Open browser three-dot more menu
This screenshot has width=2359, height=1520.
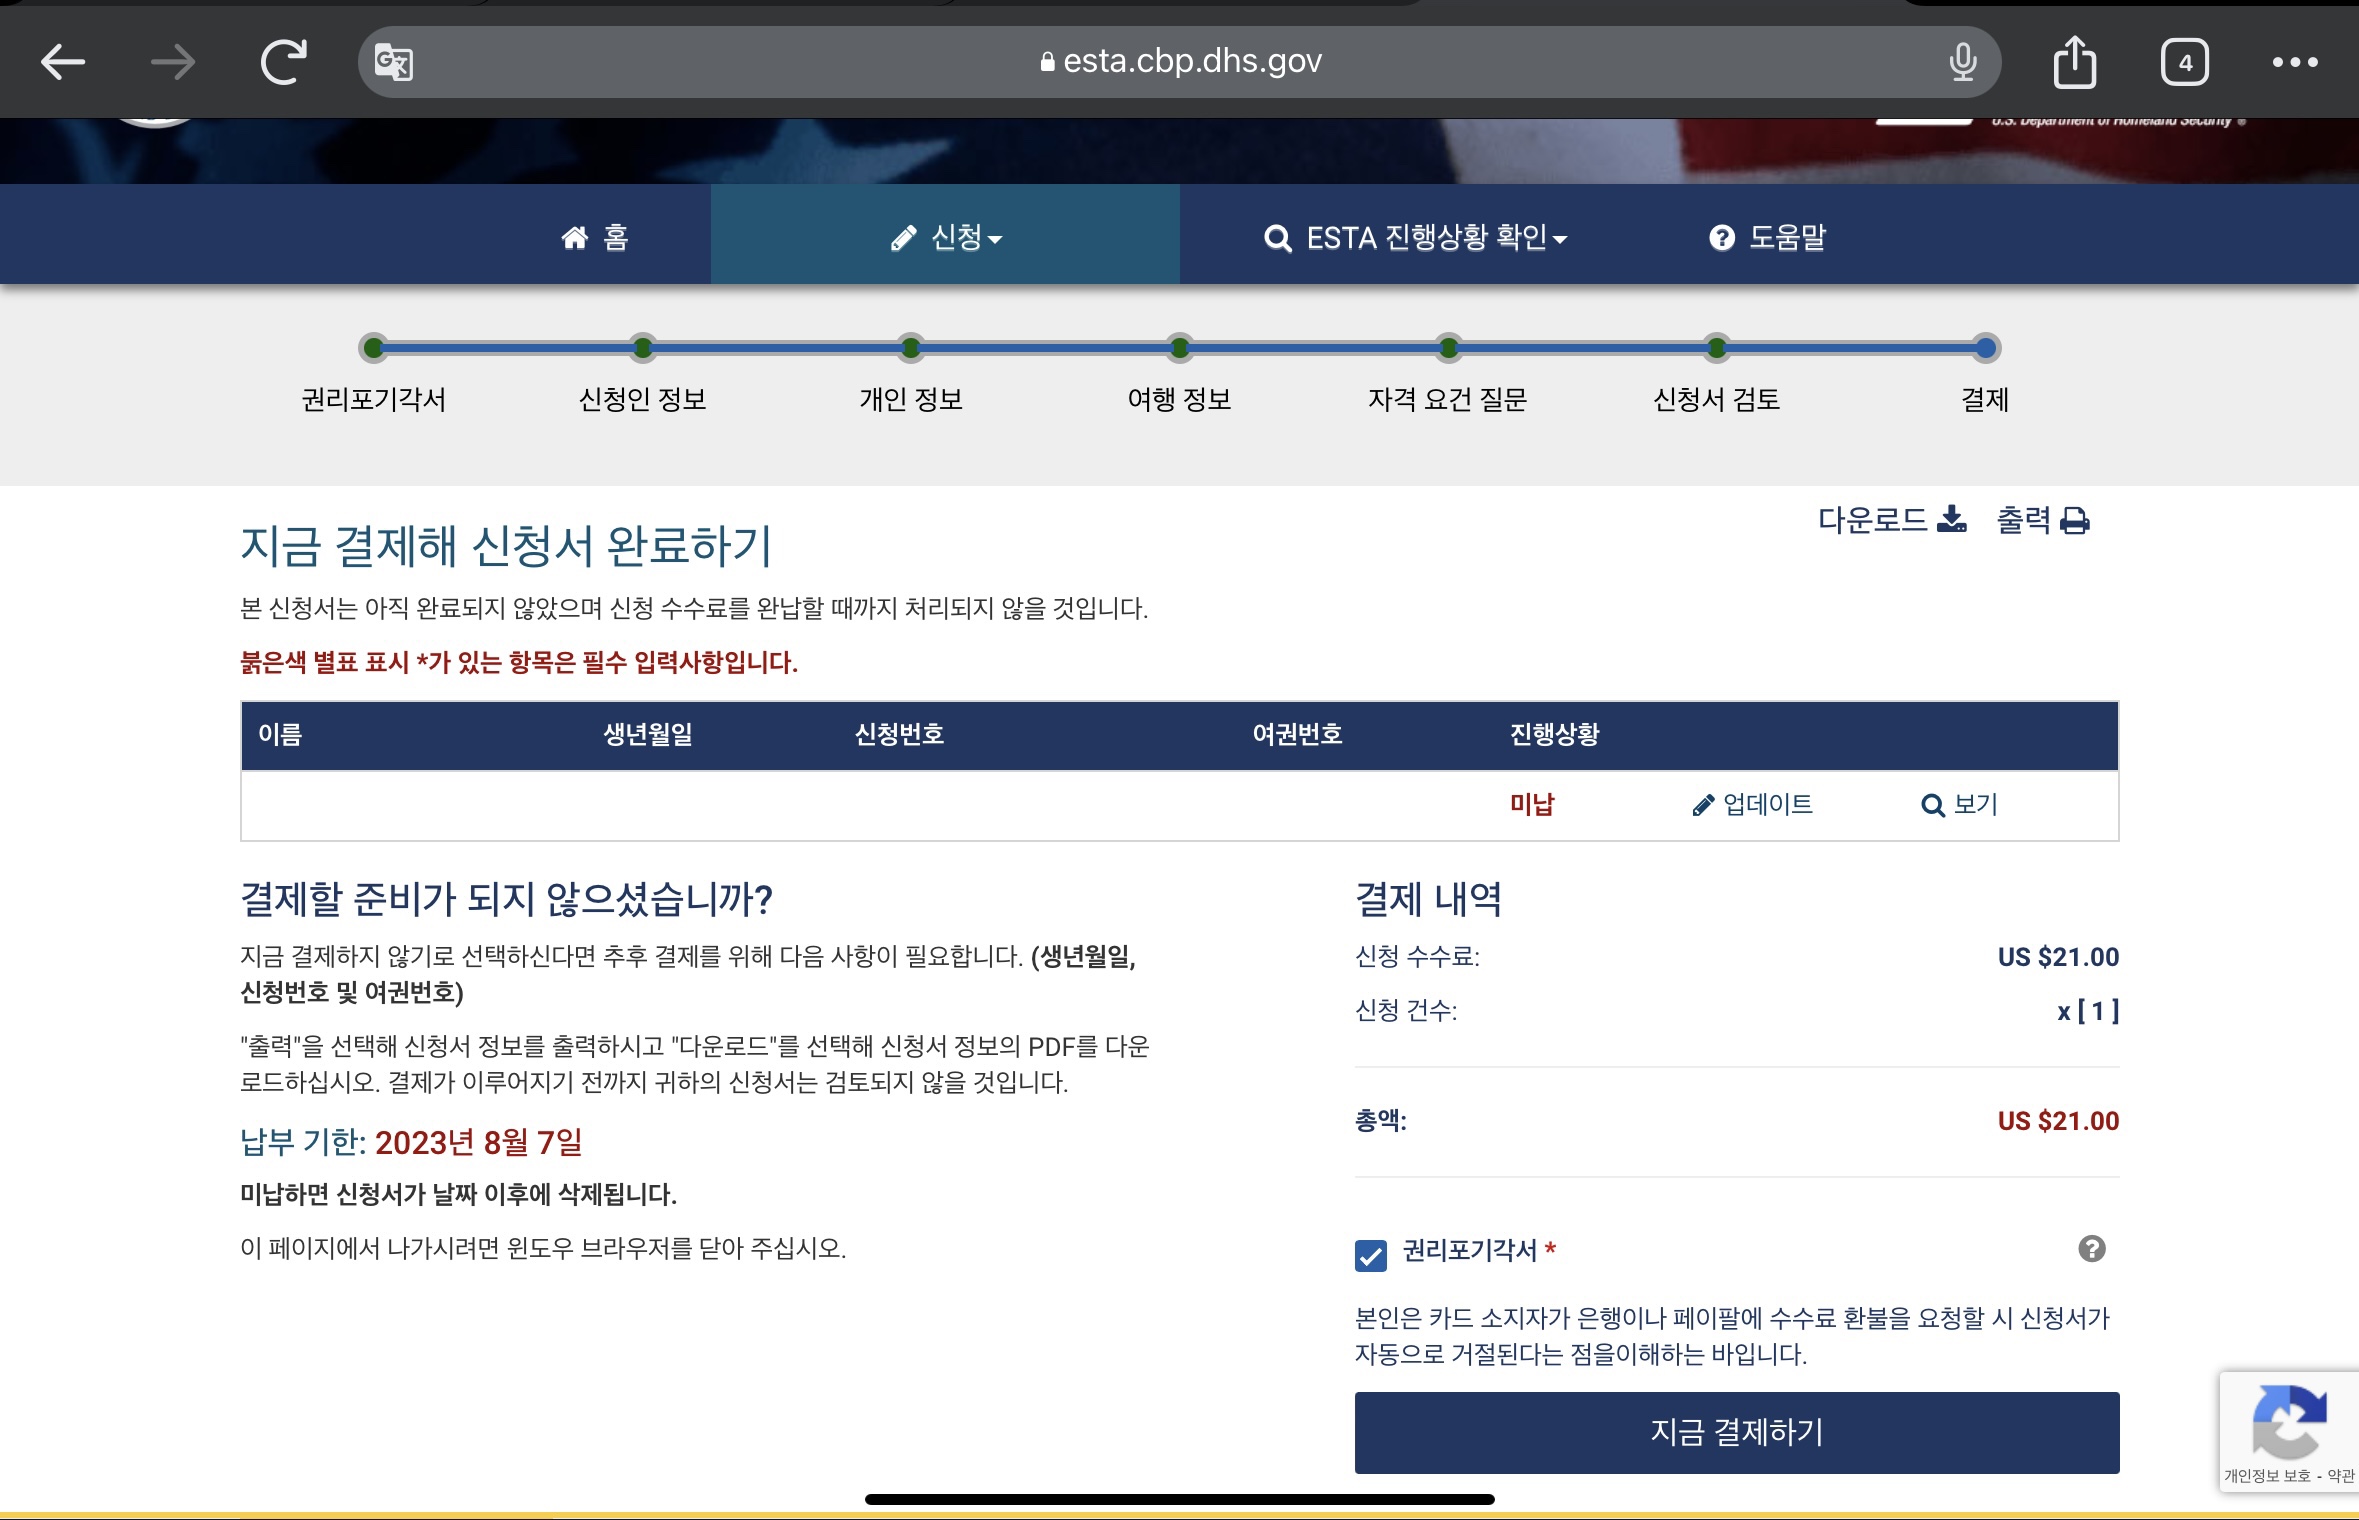[2294, 62]
